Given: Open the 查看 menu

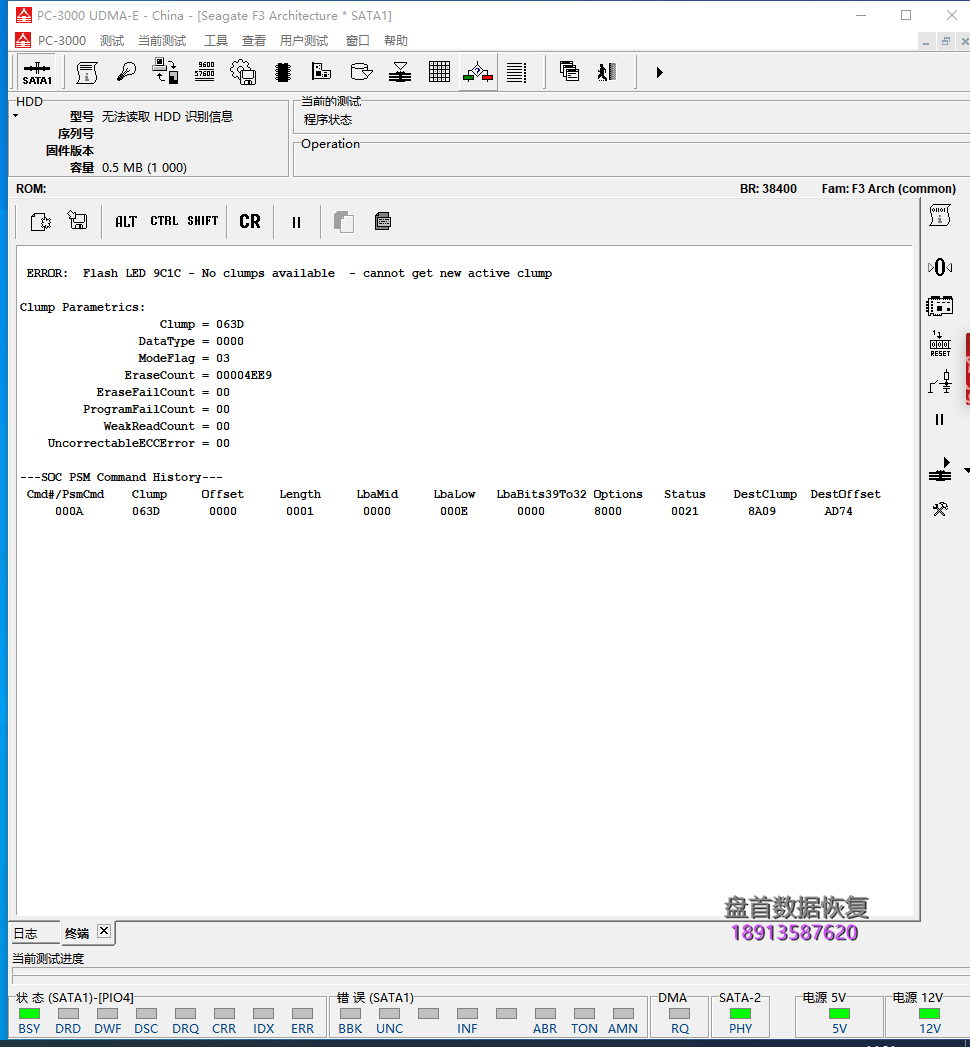Looking at the screenshot, I should 254,41.
